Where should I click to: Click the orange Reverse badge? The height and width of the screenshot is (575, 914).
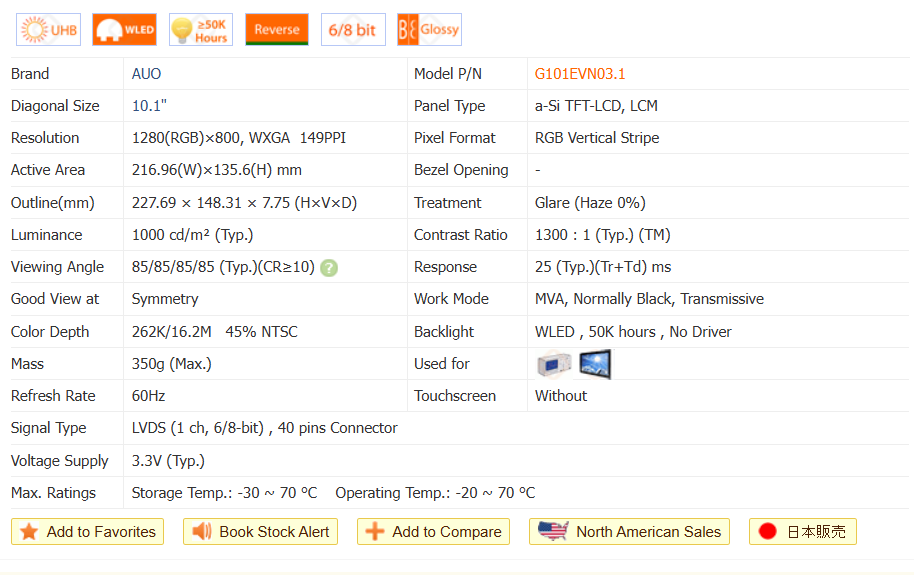(x=277, y=30)
